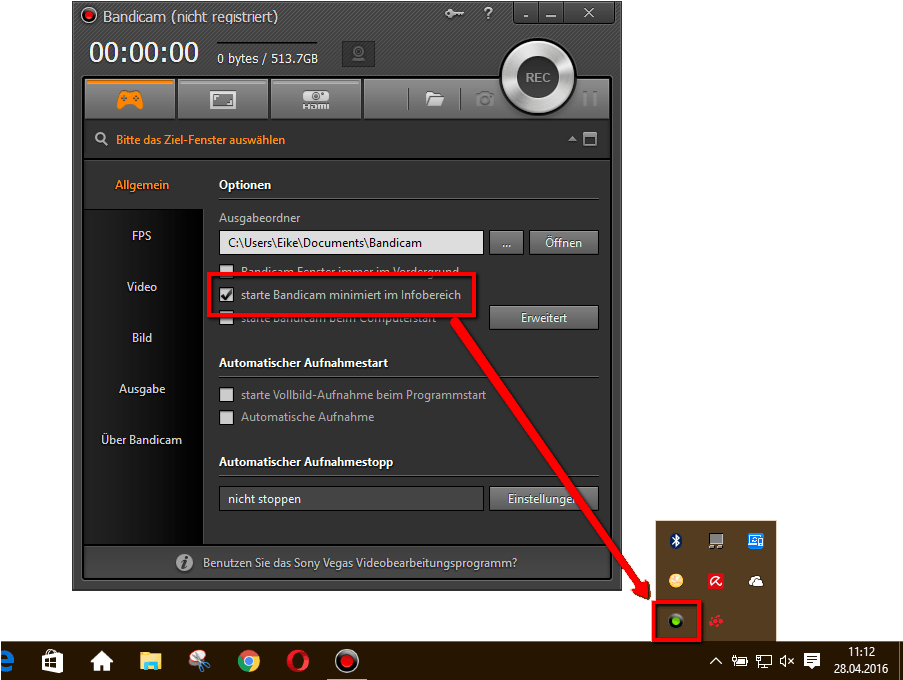Open the Action Center notification icon
The height and width of the screenshot is (680, 903).
tap(812, 661)
